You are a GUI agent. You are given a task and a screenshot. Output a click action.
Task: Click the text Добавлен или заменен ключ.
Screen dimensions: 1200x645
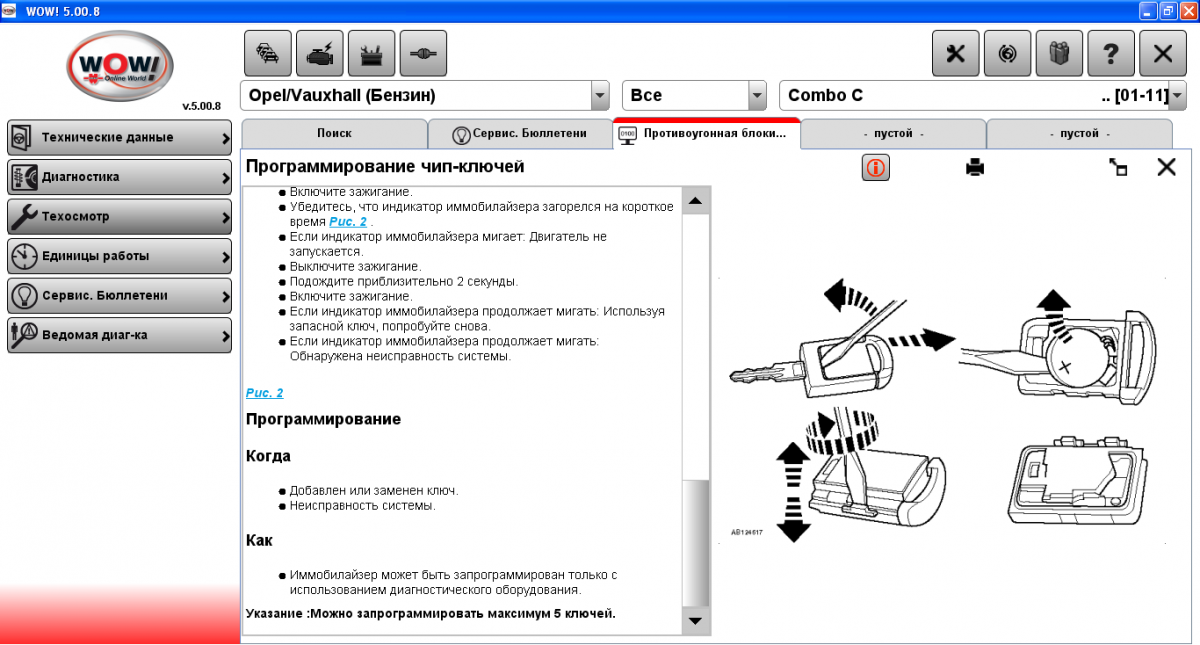pyautogui.click(x=374, y=491)
